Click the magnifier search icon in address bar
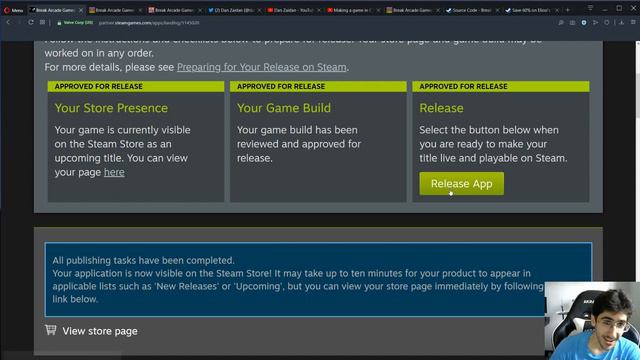 coord(561,23)
